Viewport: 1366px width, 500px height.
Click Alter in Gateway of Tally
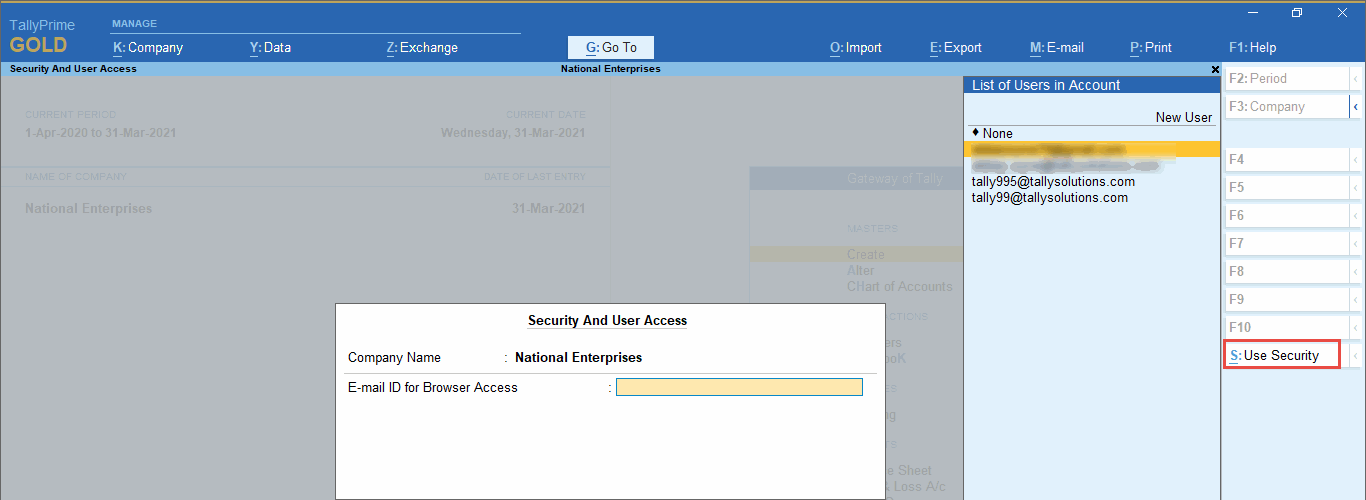pyautogui.click(x=861, y=270)
